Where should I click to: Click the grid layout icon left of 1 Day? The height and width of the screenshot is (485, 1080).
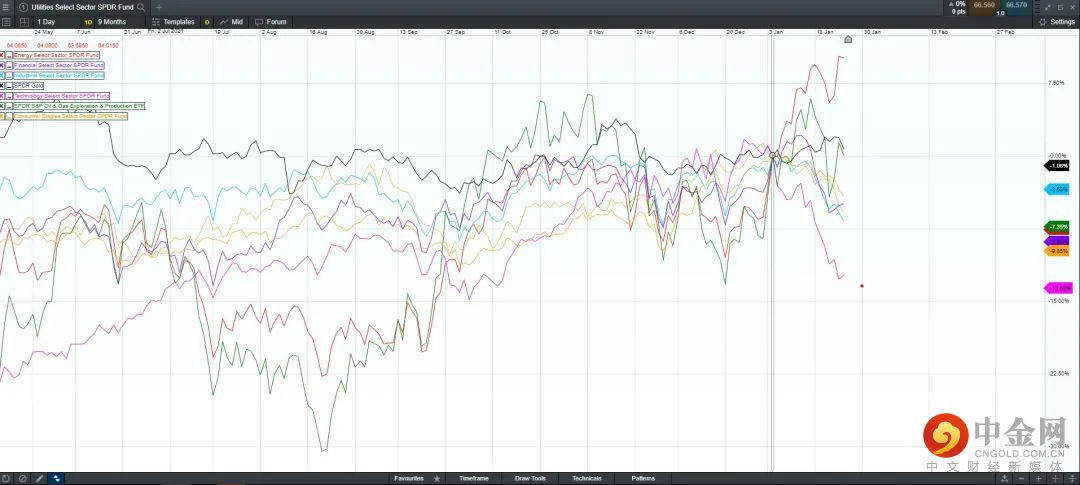24,22
